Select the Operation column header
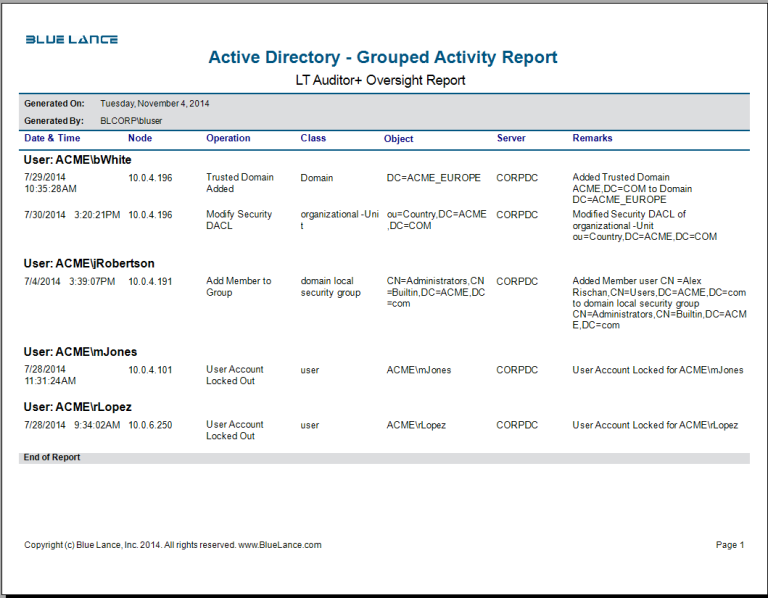 tap(228, 138)
